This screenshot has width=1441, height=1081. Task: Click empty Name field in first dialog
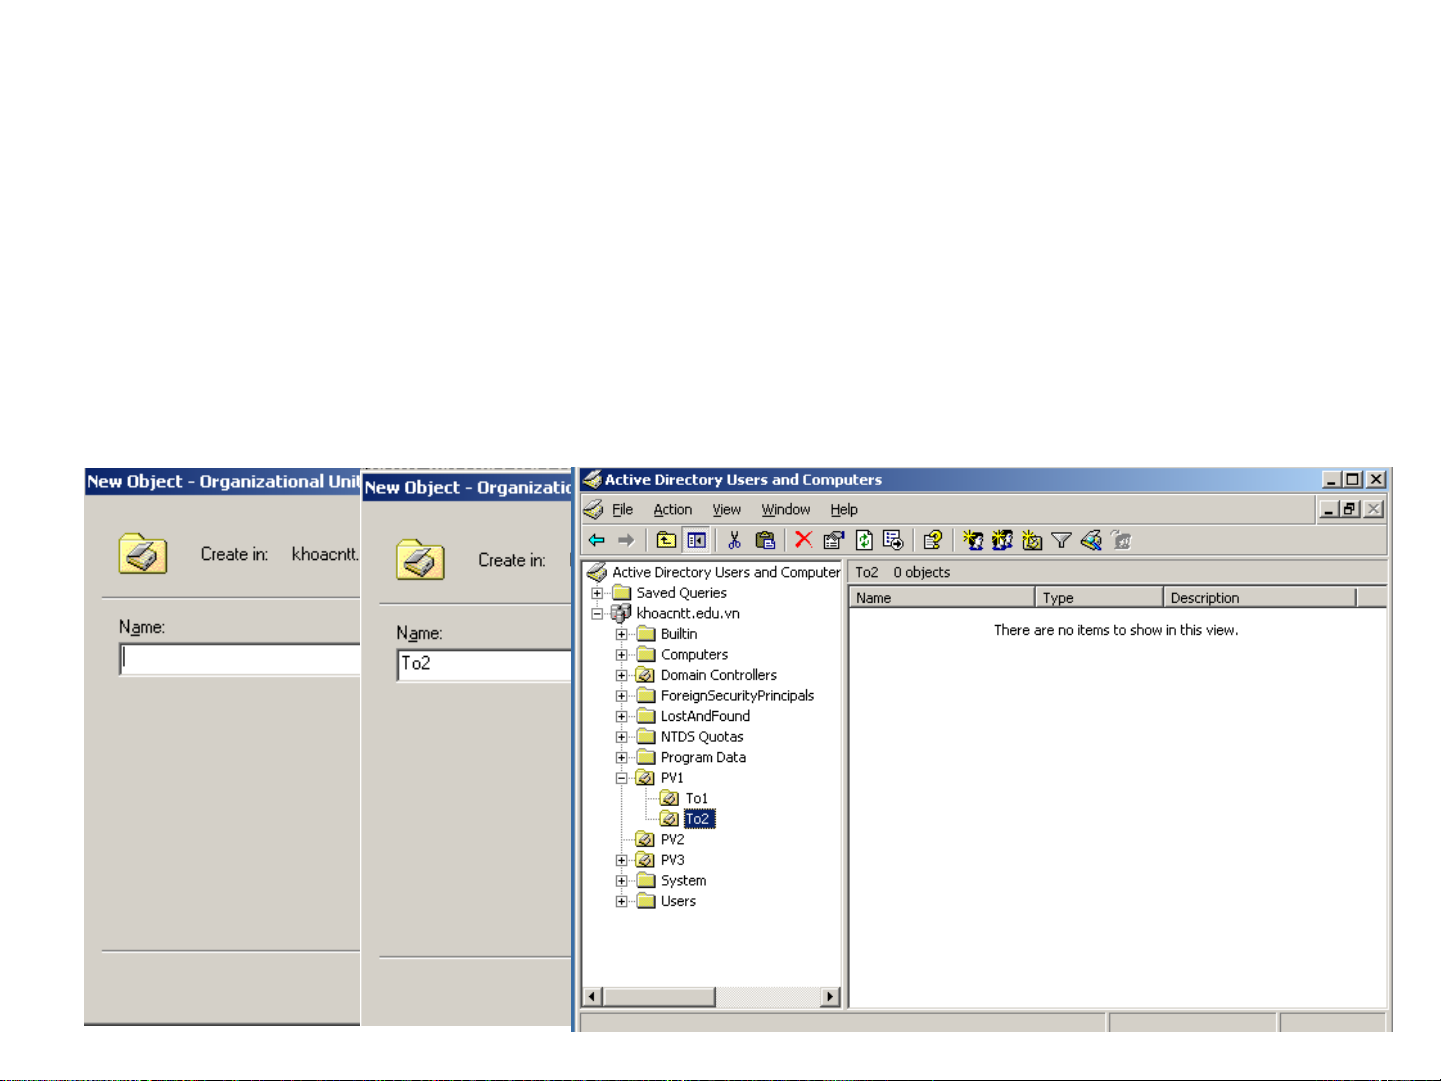pyautogui.click(x=240, y=659)
